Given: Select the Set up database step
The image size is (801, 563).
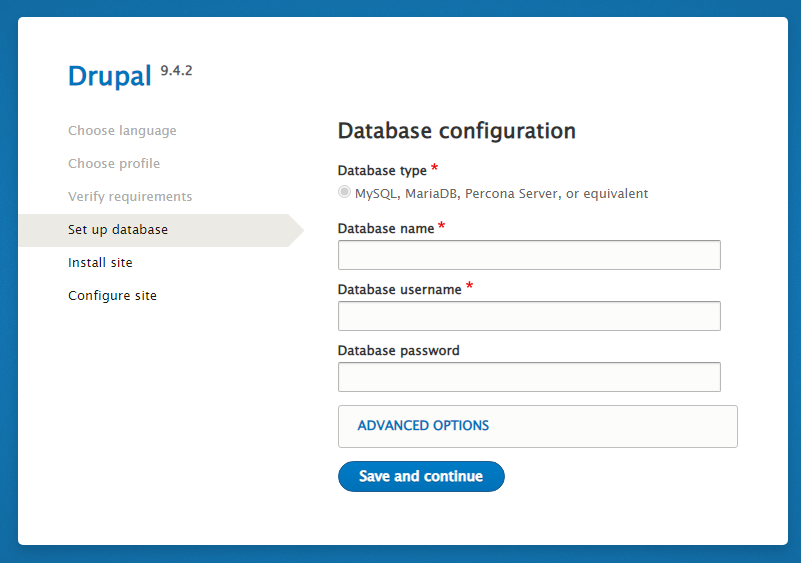Looking at the screenshot, I should 118,230.
